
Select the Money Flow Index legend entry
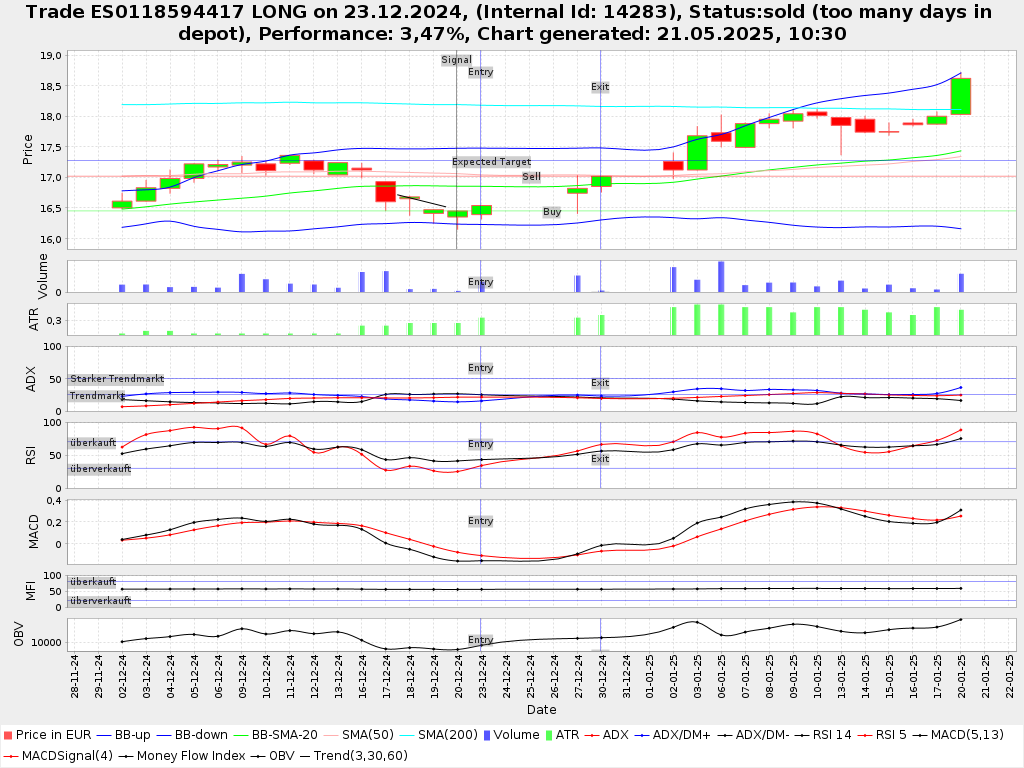tap(180, 755)
